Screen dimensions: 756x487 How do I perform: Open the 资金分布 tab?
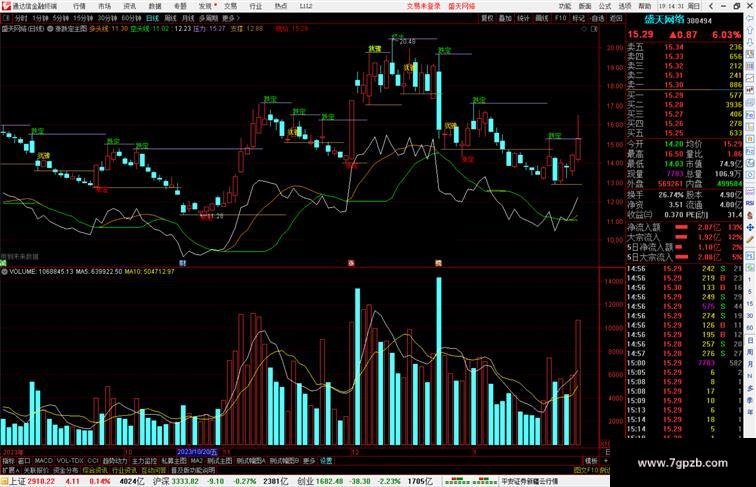pyautogui.click(x=65, y=470)
